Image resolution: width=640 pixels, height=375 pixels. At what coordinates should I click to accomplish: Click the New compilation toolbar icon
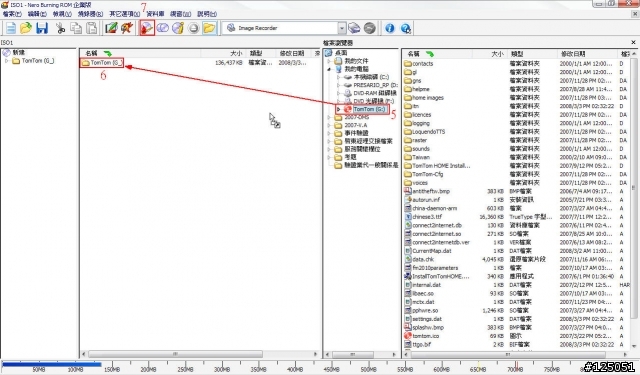click(11, 28)
